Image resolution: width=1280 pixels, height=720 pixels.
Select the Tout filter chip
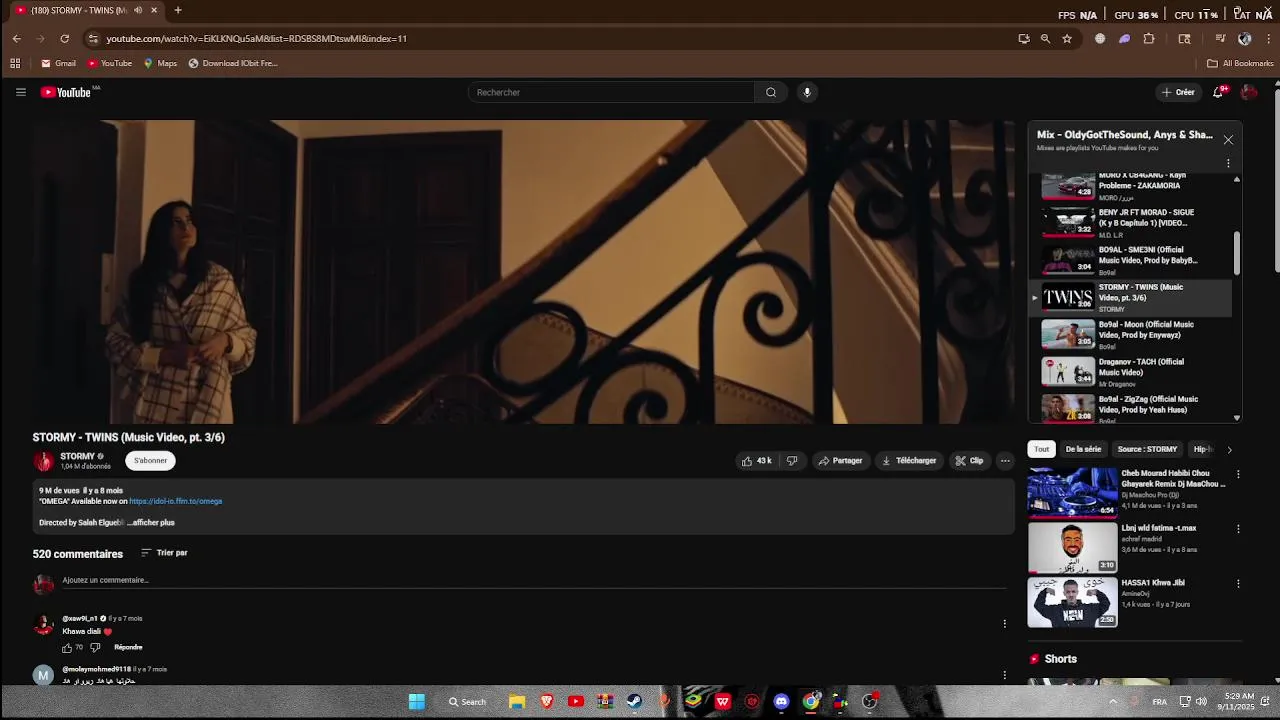coord(1042,450)
